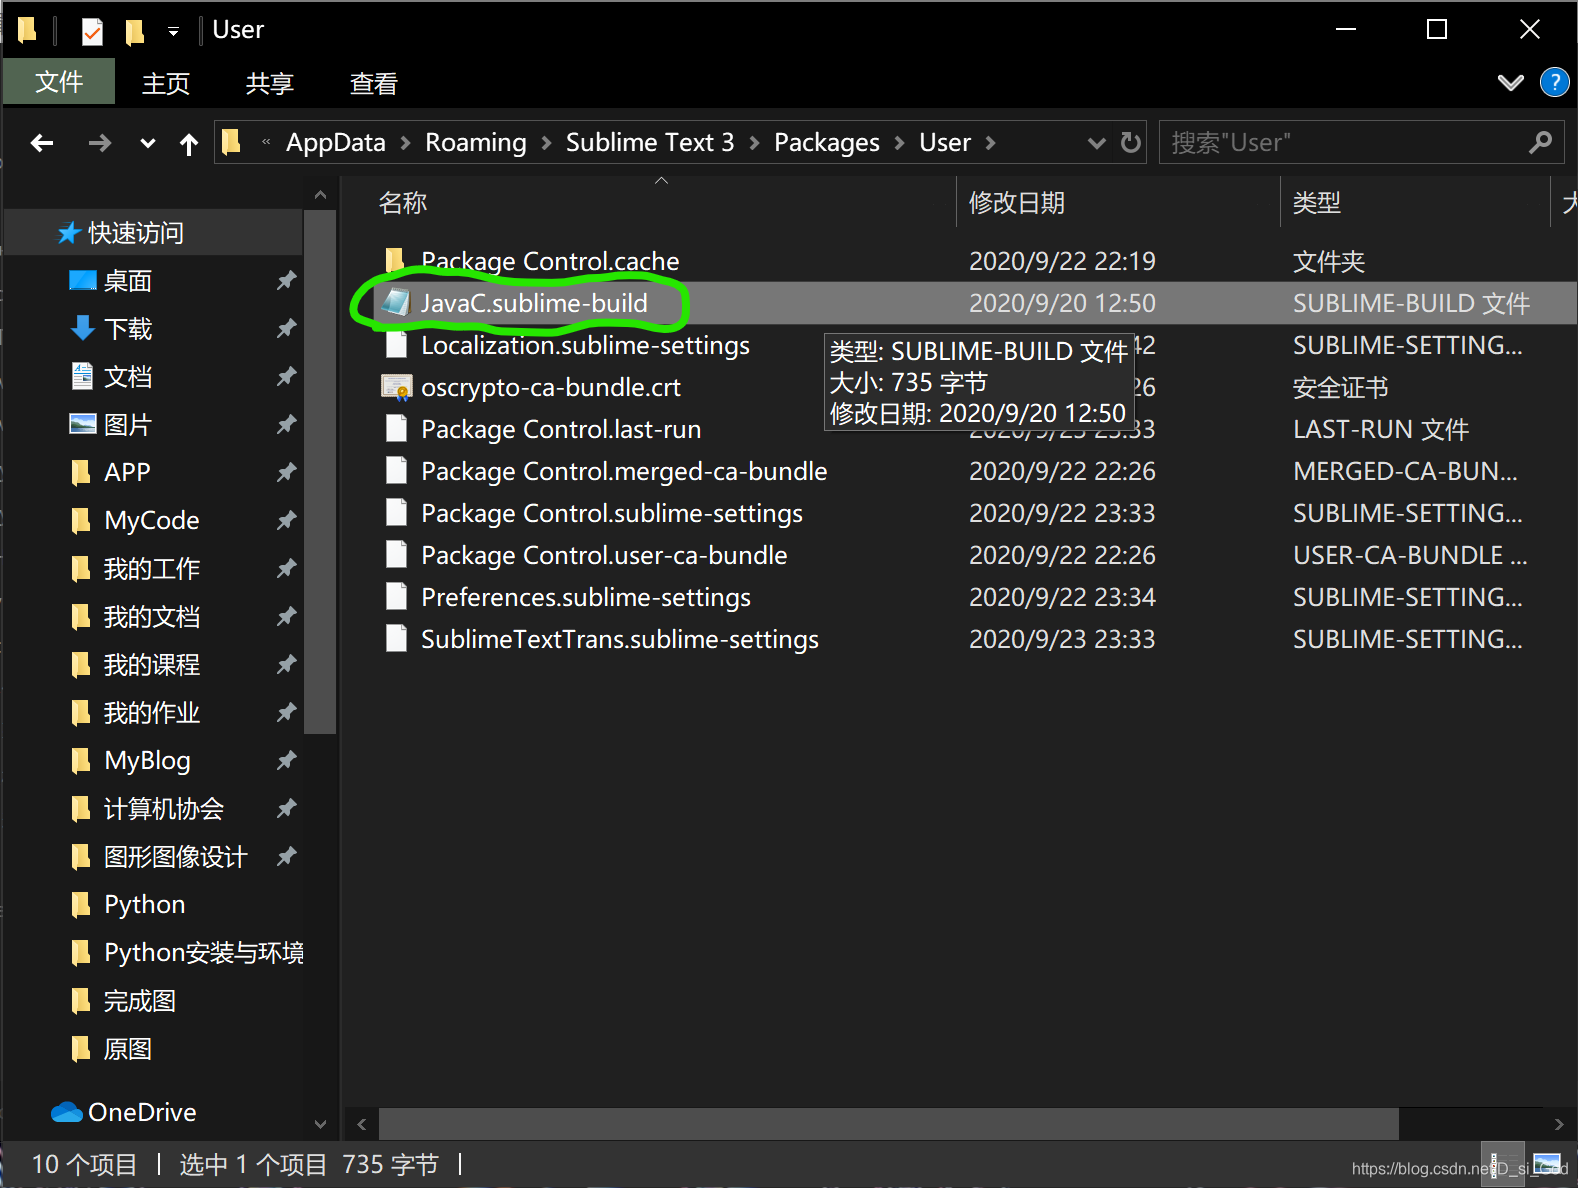Open 我的文档 folder in sidebar
The image size is (1578, 1188).
pyautogui.click(x=151, y=617)
